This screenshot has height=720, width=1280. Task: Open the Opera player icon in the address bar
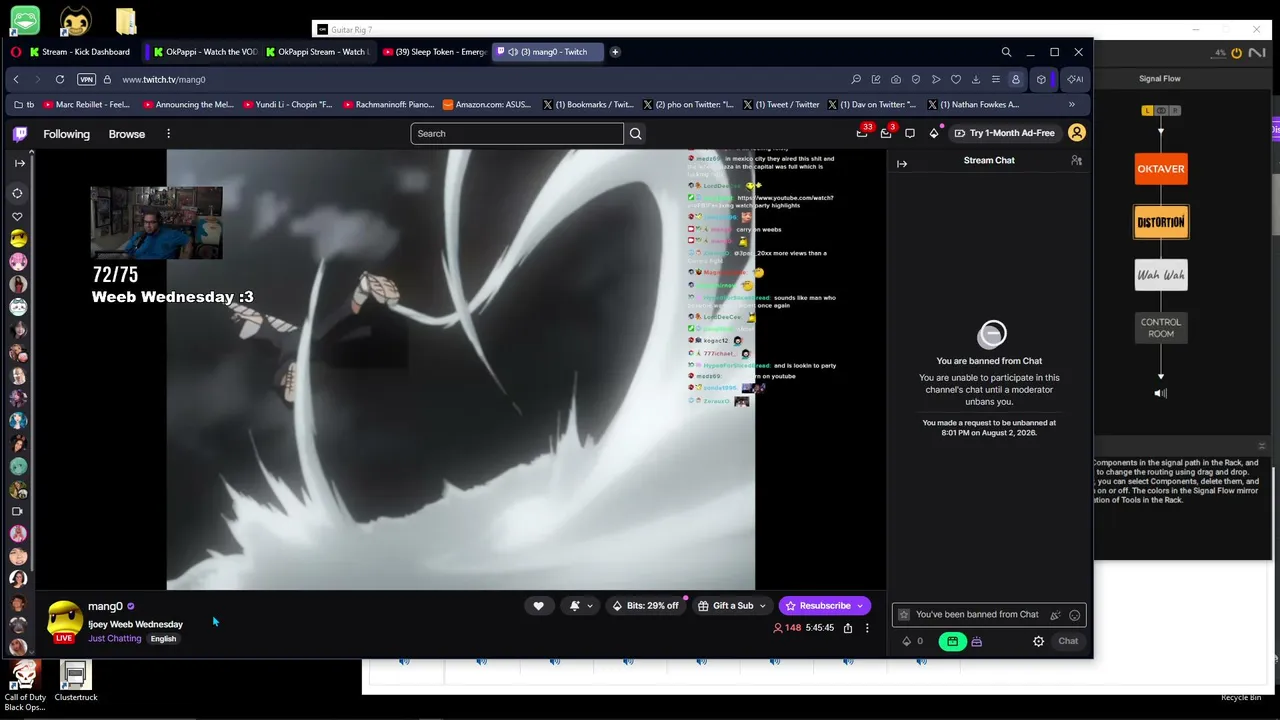pos(936,79)
